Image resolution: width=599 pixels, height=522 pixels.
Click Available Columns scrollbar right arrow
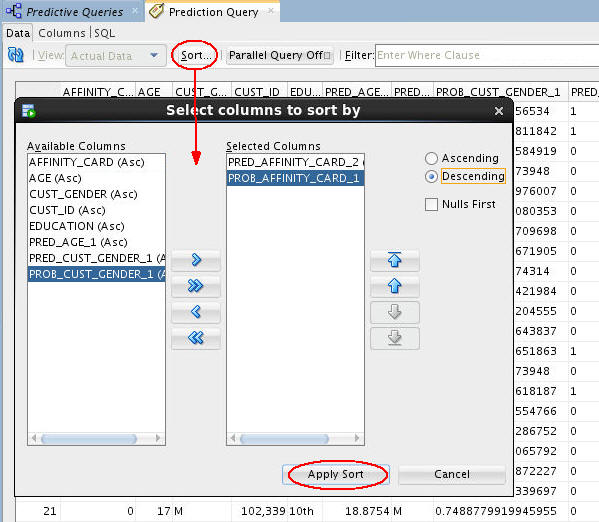point(158,438)
